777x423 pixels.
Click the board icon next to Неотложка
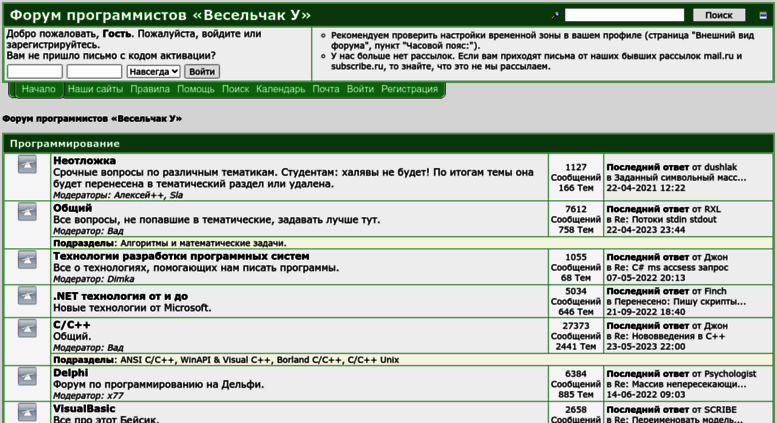27,164
